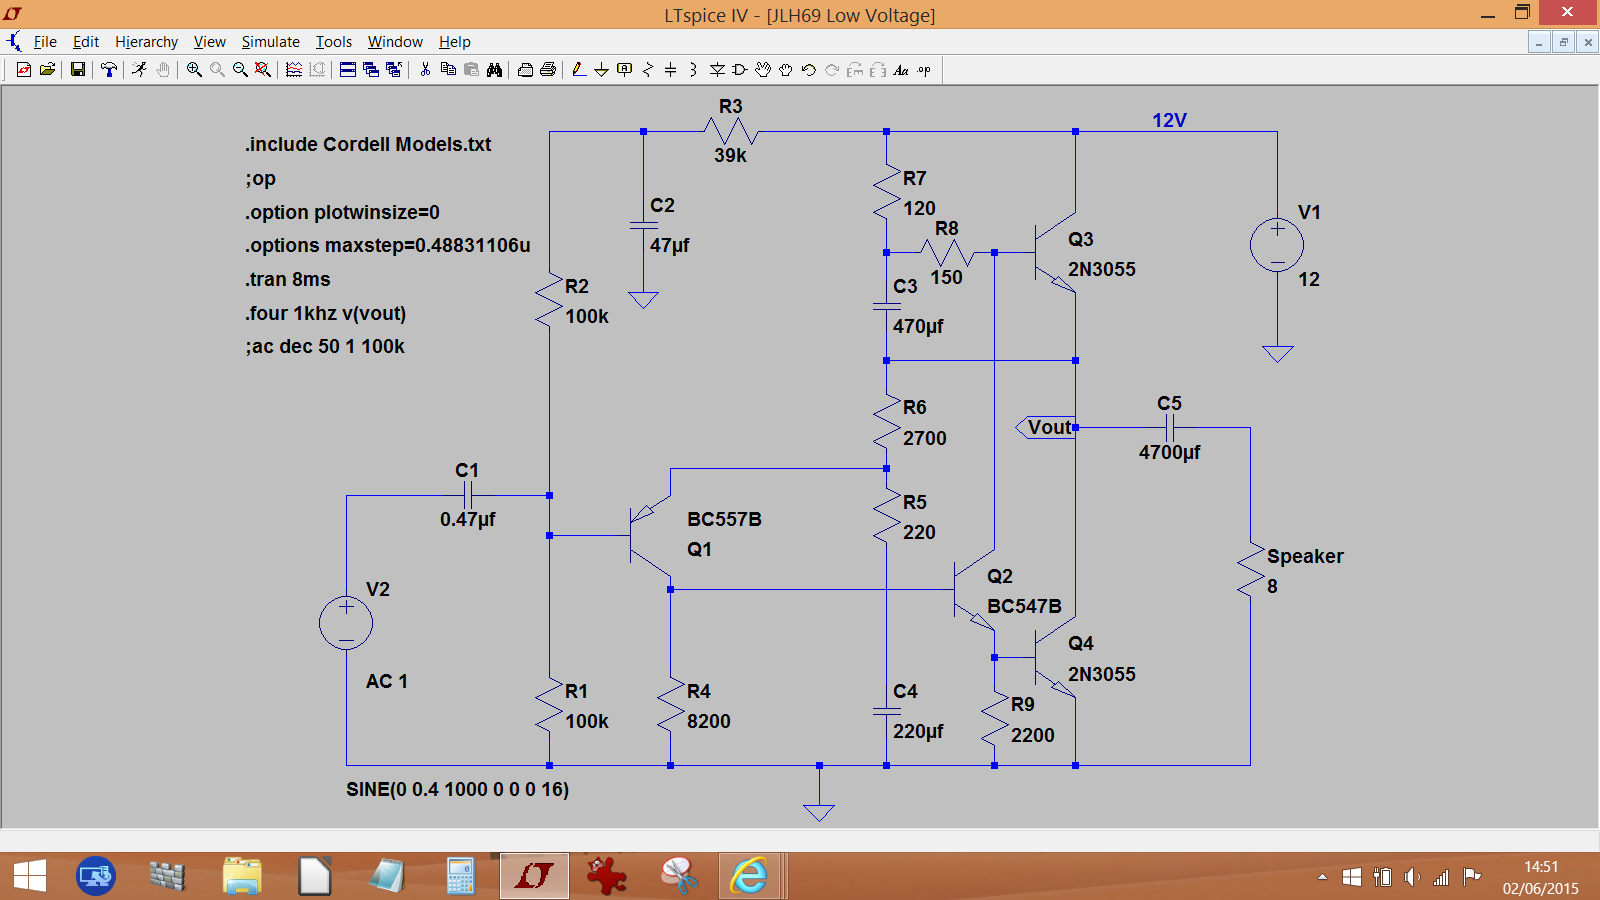The width and height of the screenshot is (1600, 900).
Task: Select the SPICE directive .op tool
Action: coord(924,70)
